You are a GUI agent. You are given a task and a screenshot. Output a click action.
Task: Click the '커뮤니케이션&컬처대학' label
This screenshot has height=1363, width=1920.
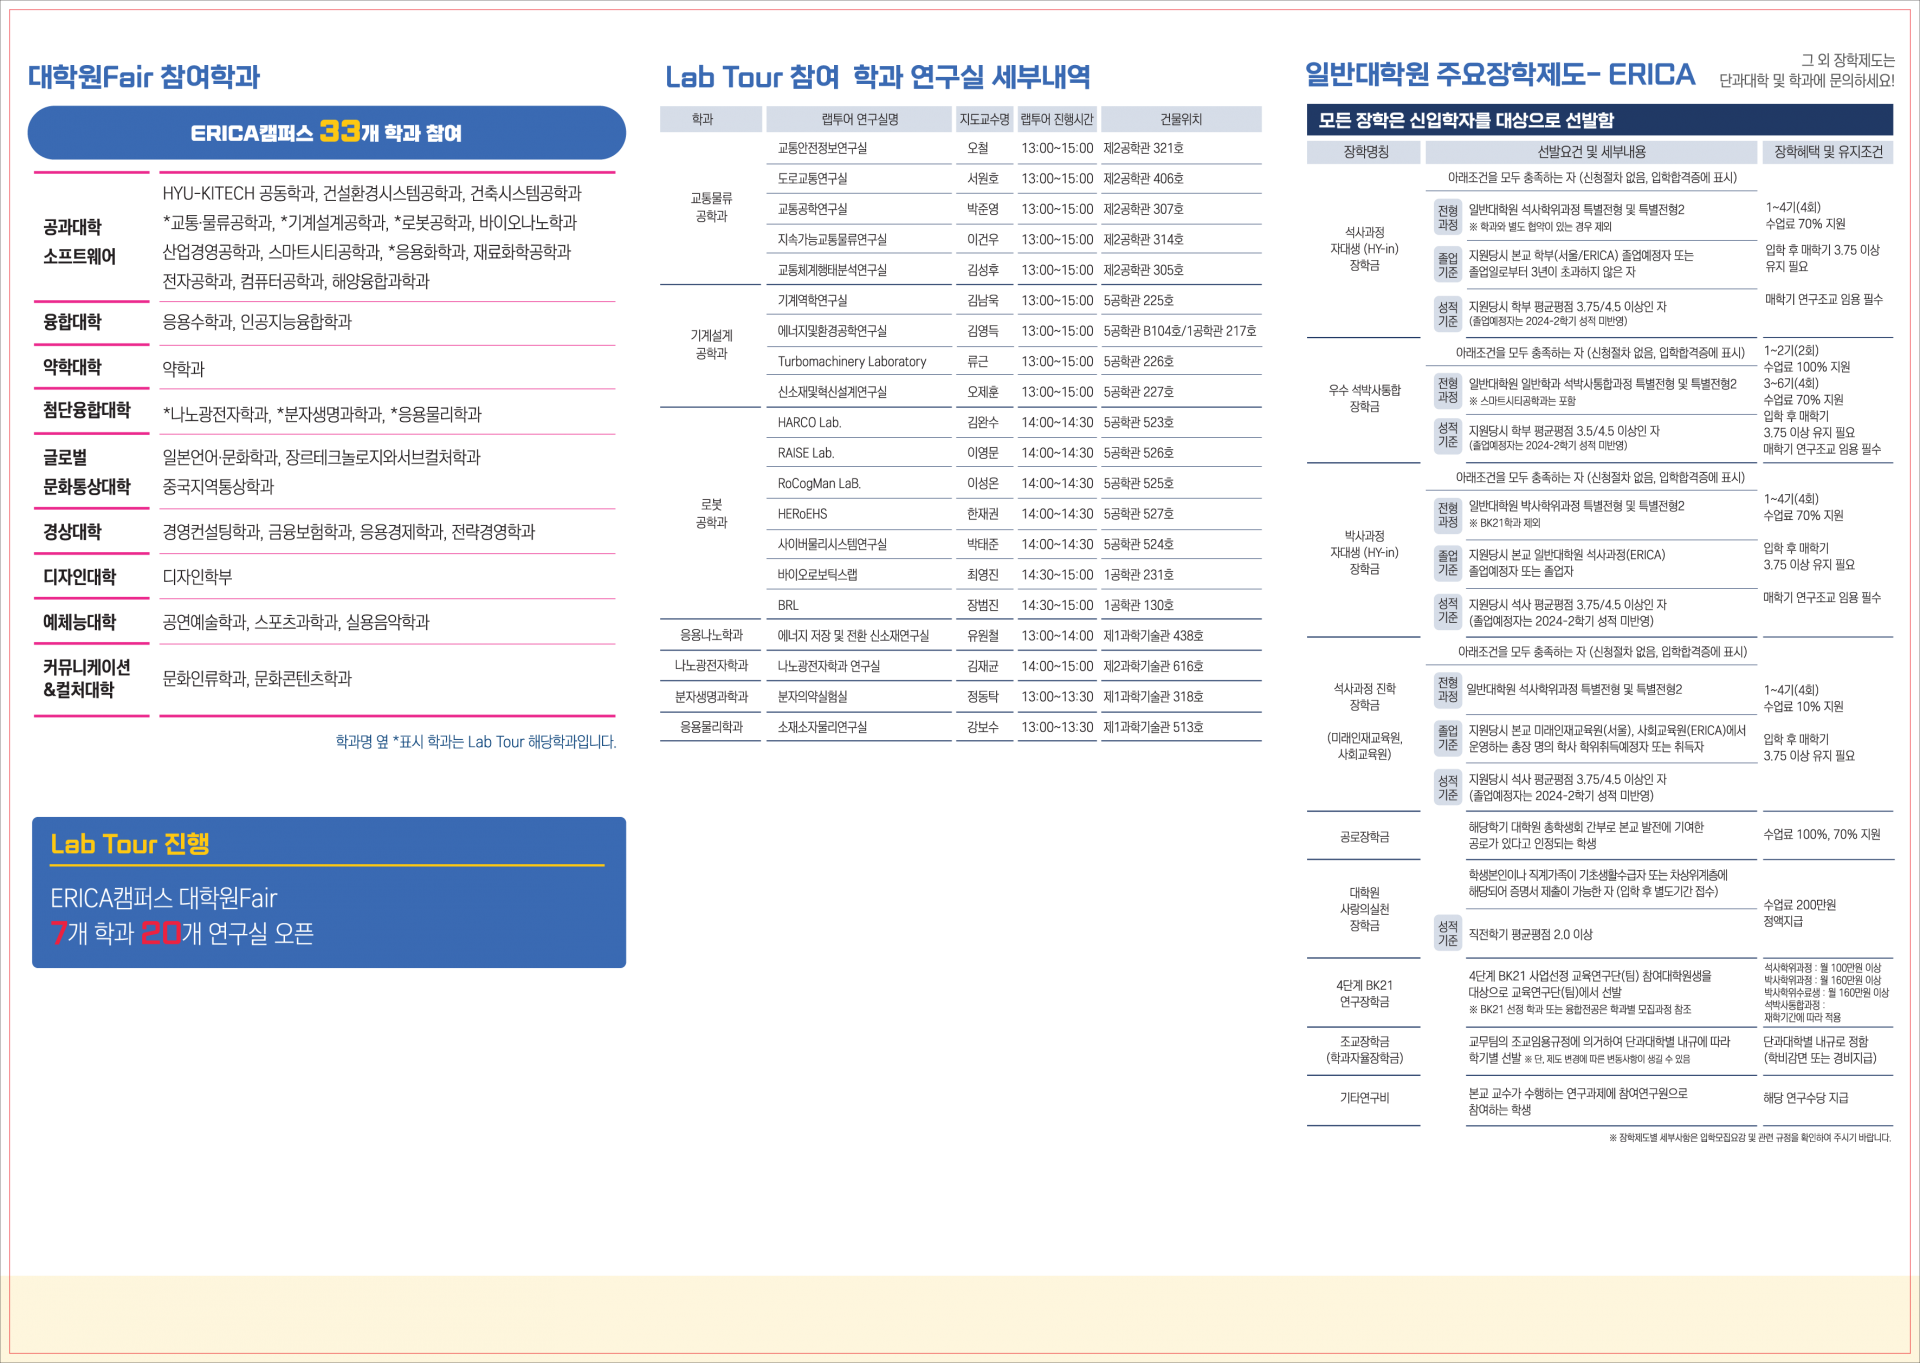pos(87,678)
